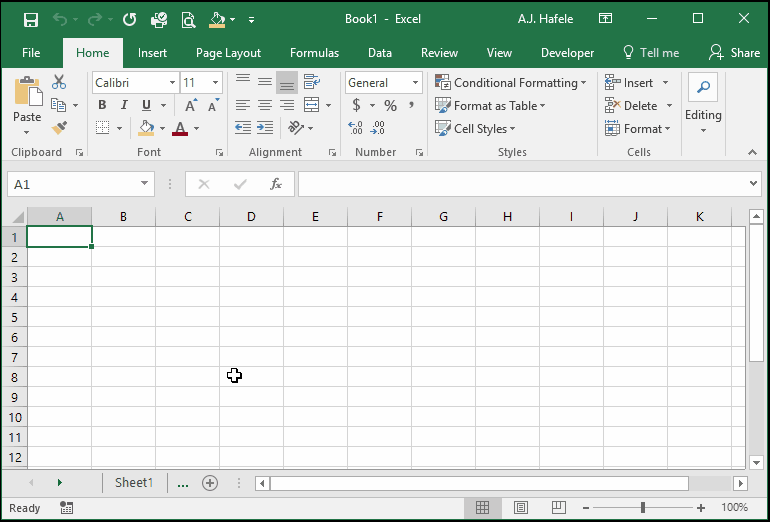Click the Tell me search box
The height and width of the screenshot is (522, 770).
click(x=651, y=53)
